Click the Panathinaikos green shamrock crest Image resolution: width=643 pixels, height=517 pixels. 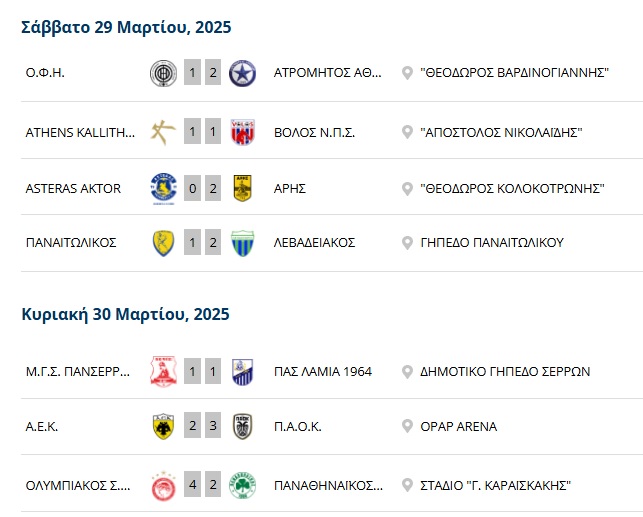pyautogui.click(x=242, y=485)
